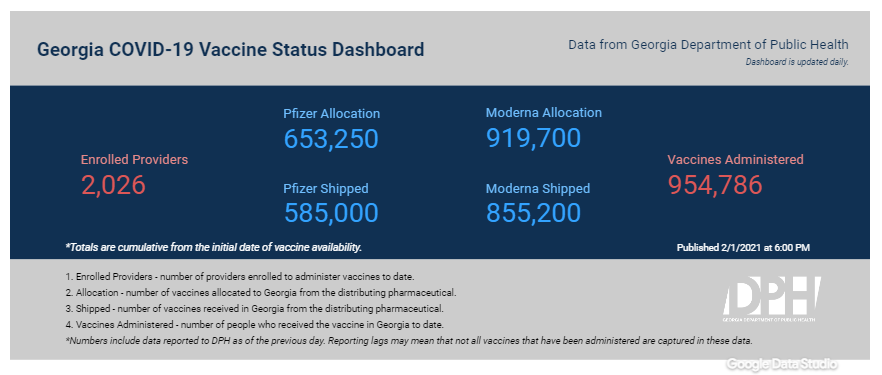Click the Georgia COVID-19 Vaccine Status Dashboard title

click(231, 49)
